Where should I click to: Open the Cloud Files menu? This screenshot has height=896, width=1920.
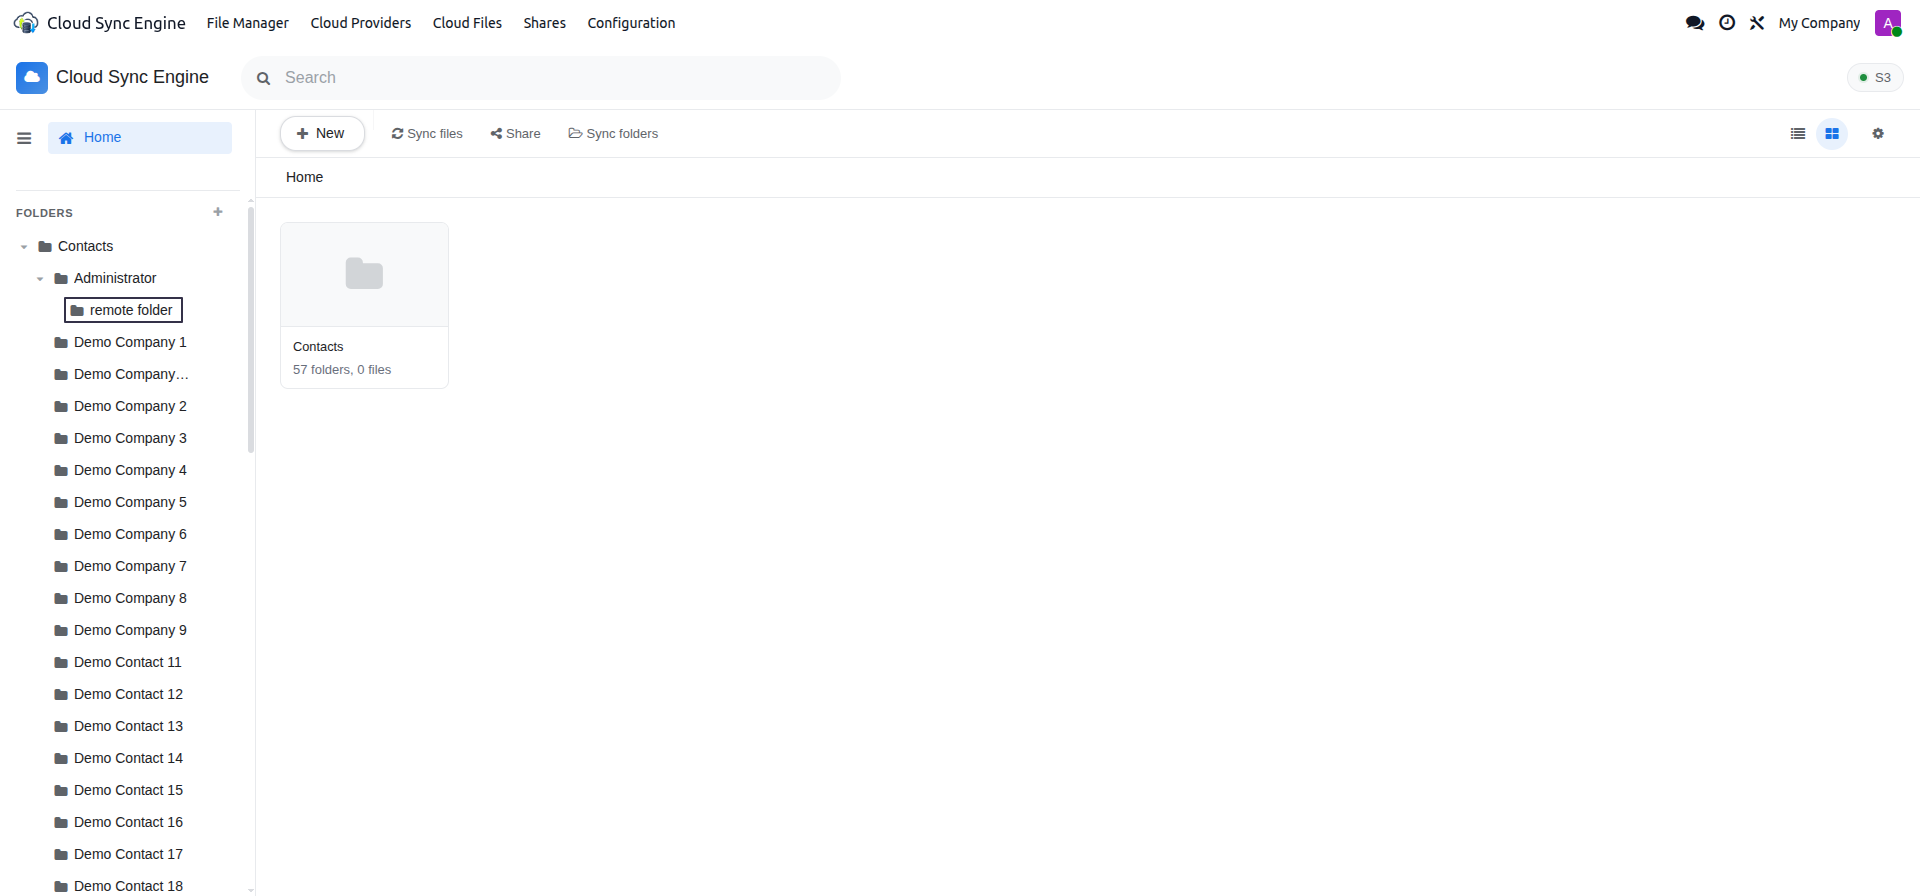(x=467, y=23)
